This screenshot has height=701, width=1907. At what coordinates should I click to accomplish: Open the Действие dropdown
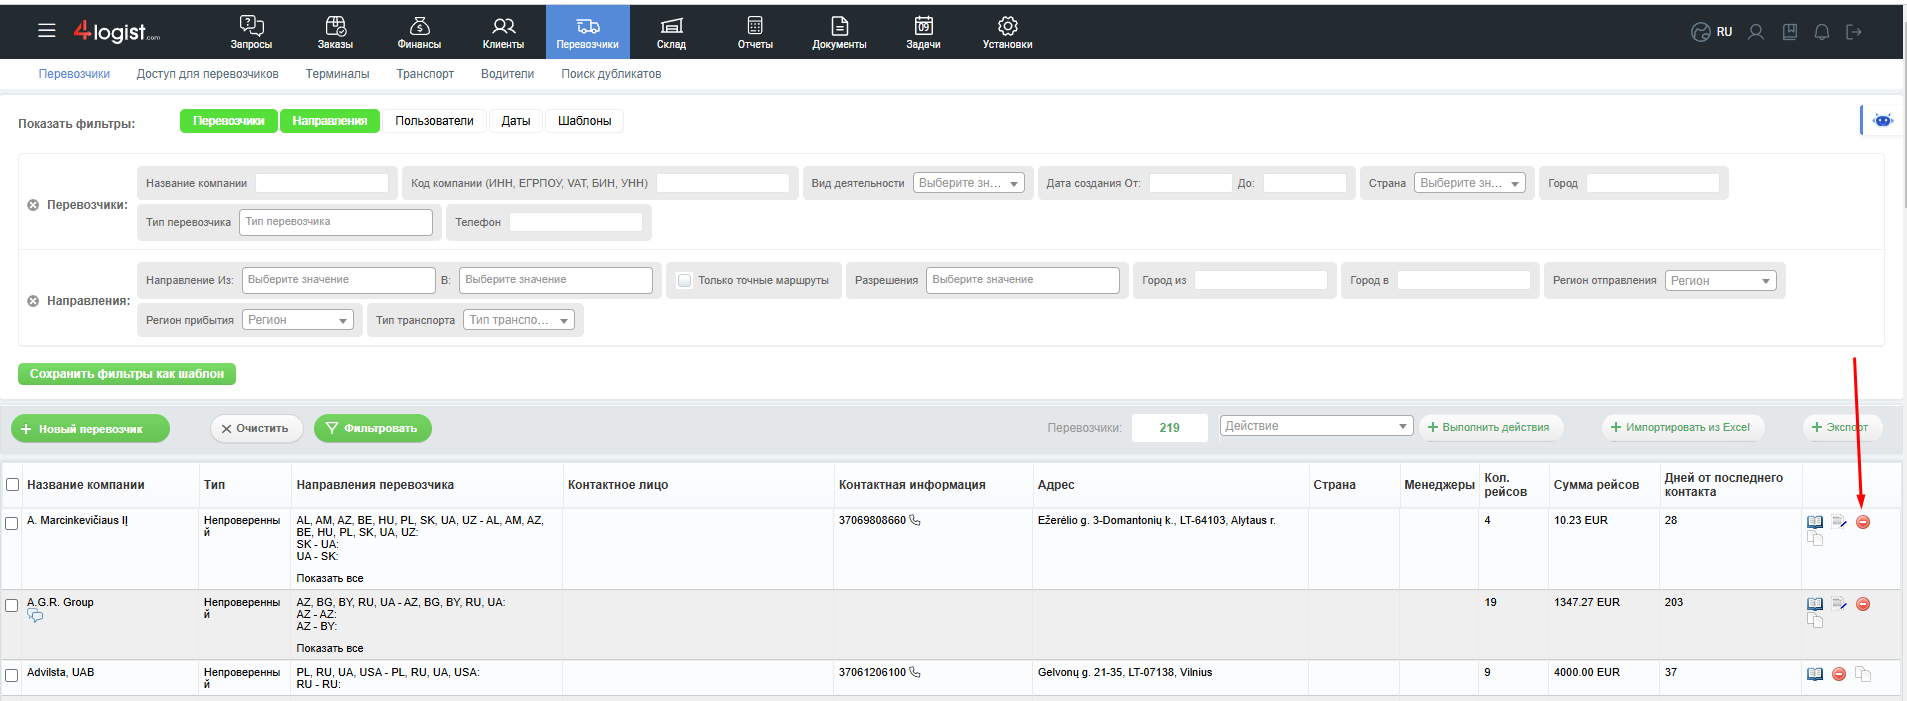pos(1316,426)
